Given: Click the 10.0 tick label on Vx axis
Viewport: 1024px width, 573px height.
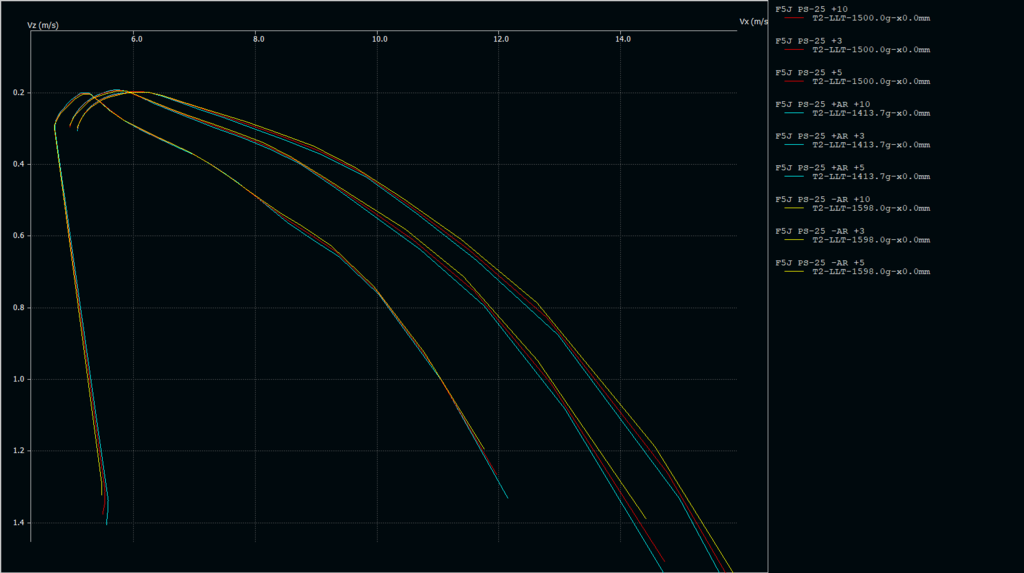Looking at the screenshot, I should 379,39.
